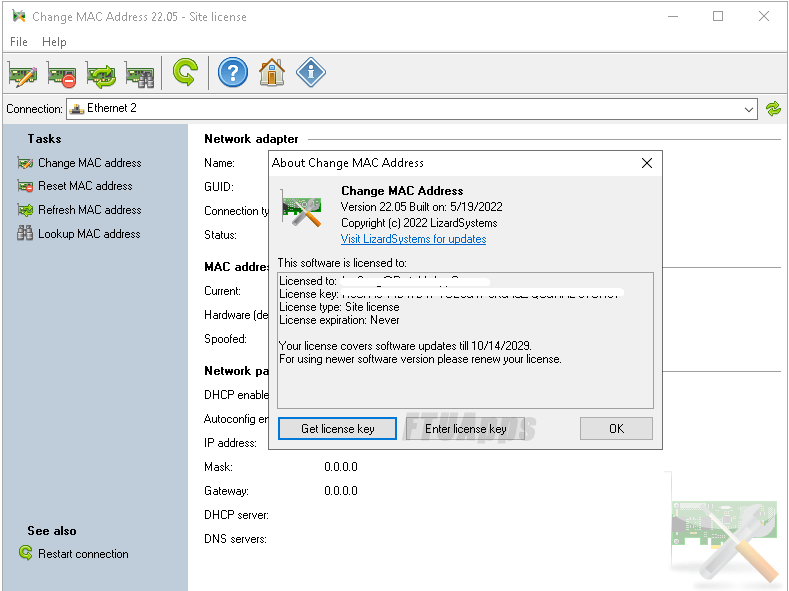The image size is (789, 591).
Task: Click the Refresh MAC address toolbar icon
Action: point(101,73)
